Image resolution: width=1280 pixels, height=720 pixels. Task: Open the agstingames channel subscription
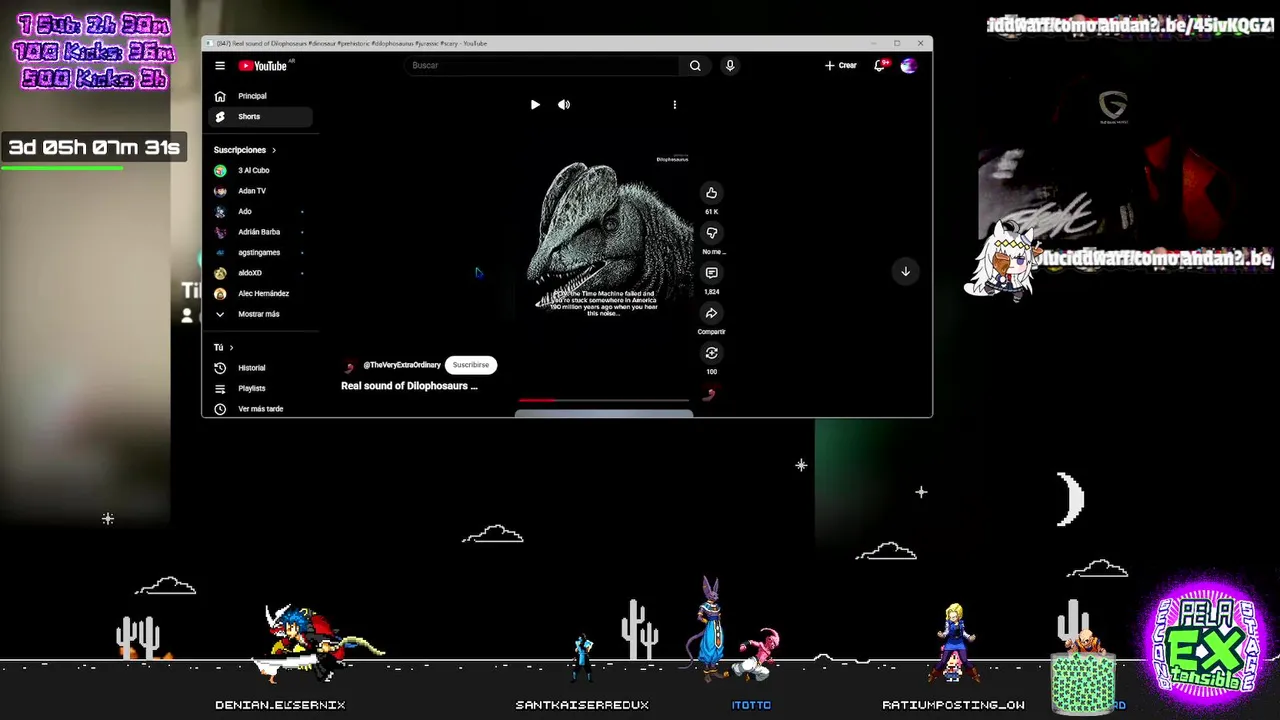coord(261,253)
